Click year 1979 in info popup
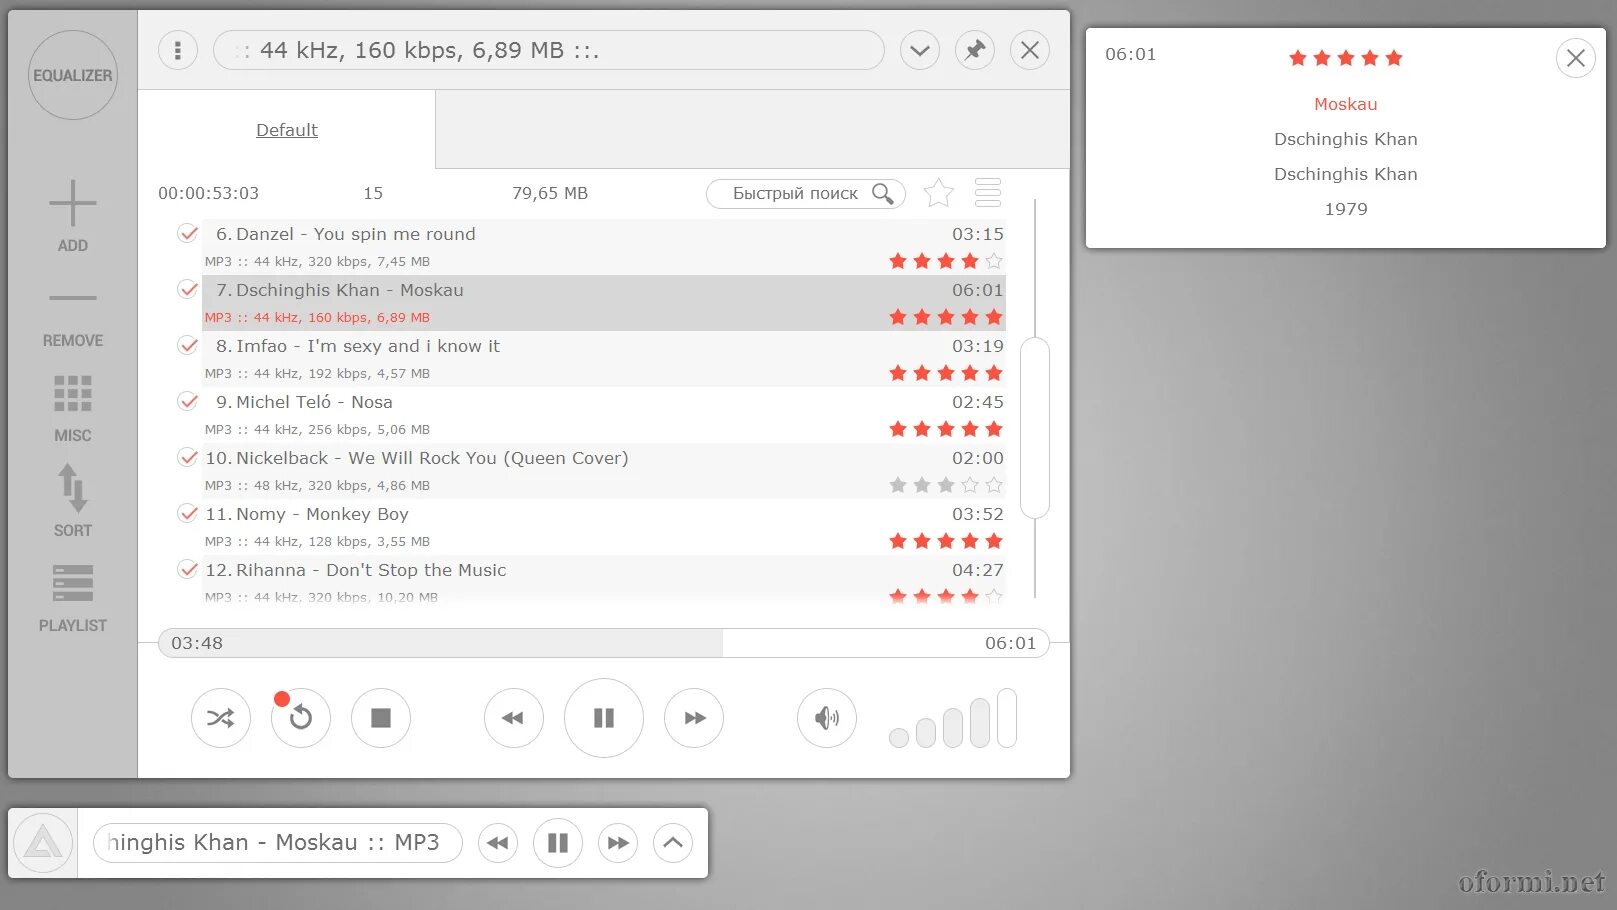 pyautogui.click(x=1346, y=209)
